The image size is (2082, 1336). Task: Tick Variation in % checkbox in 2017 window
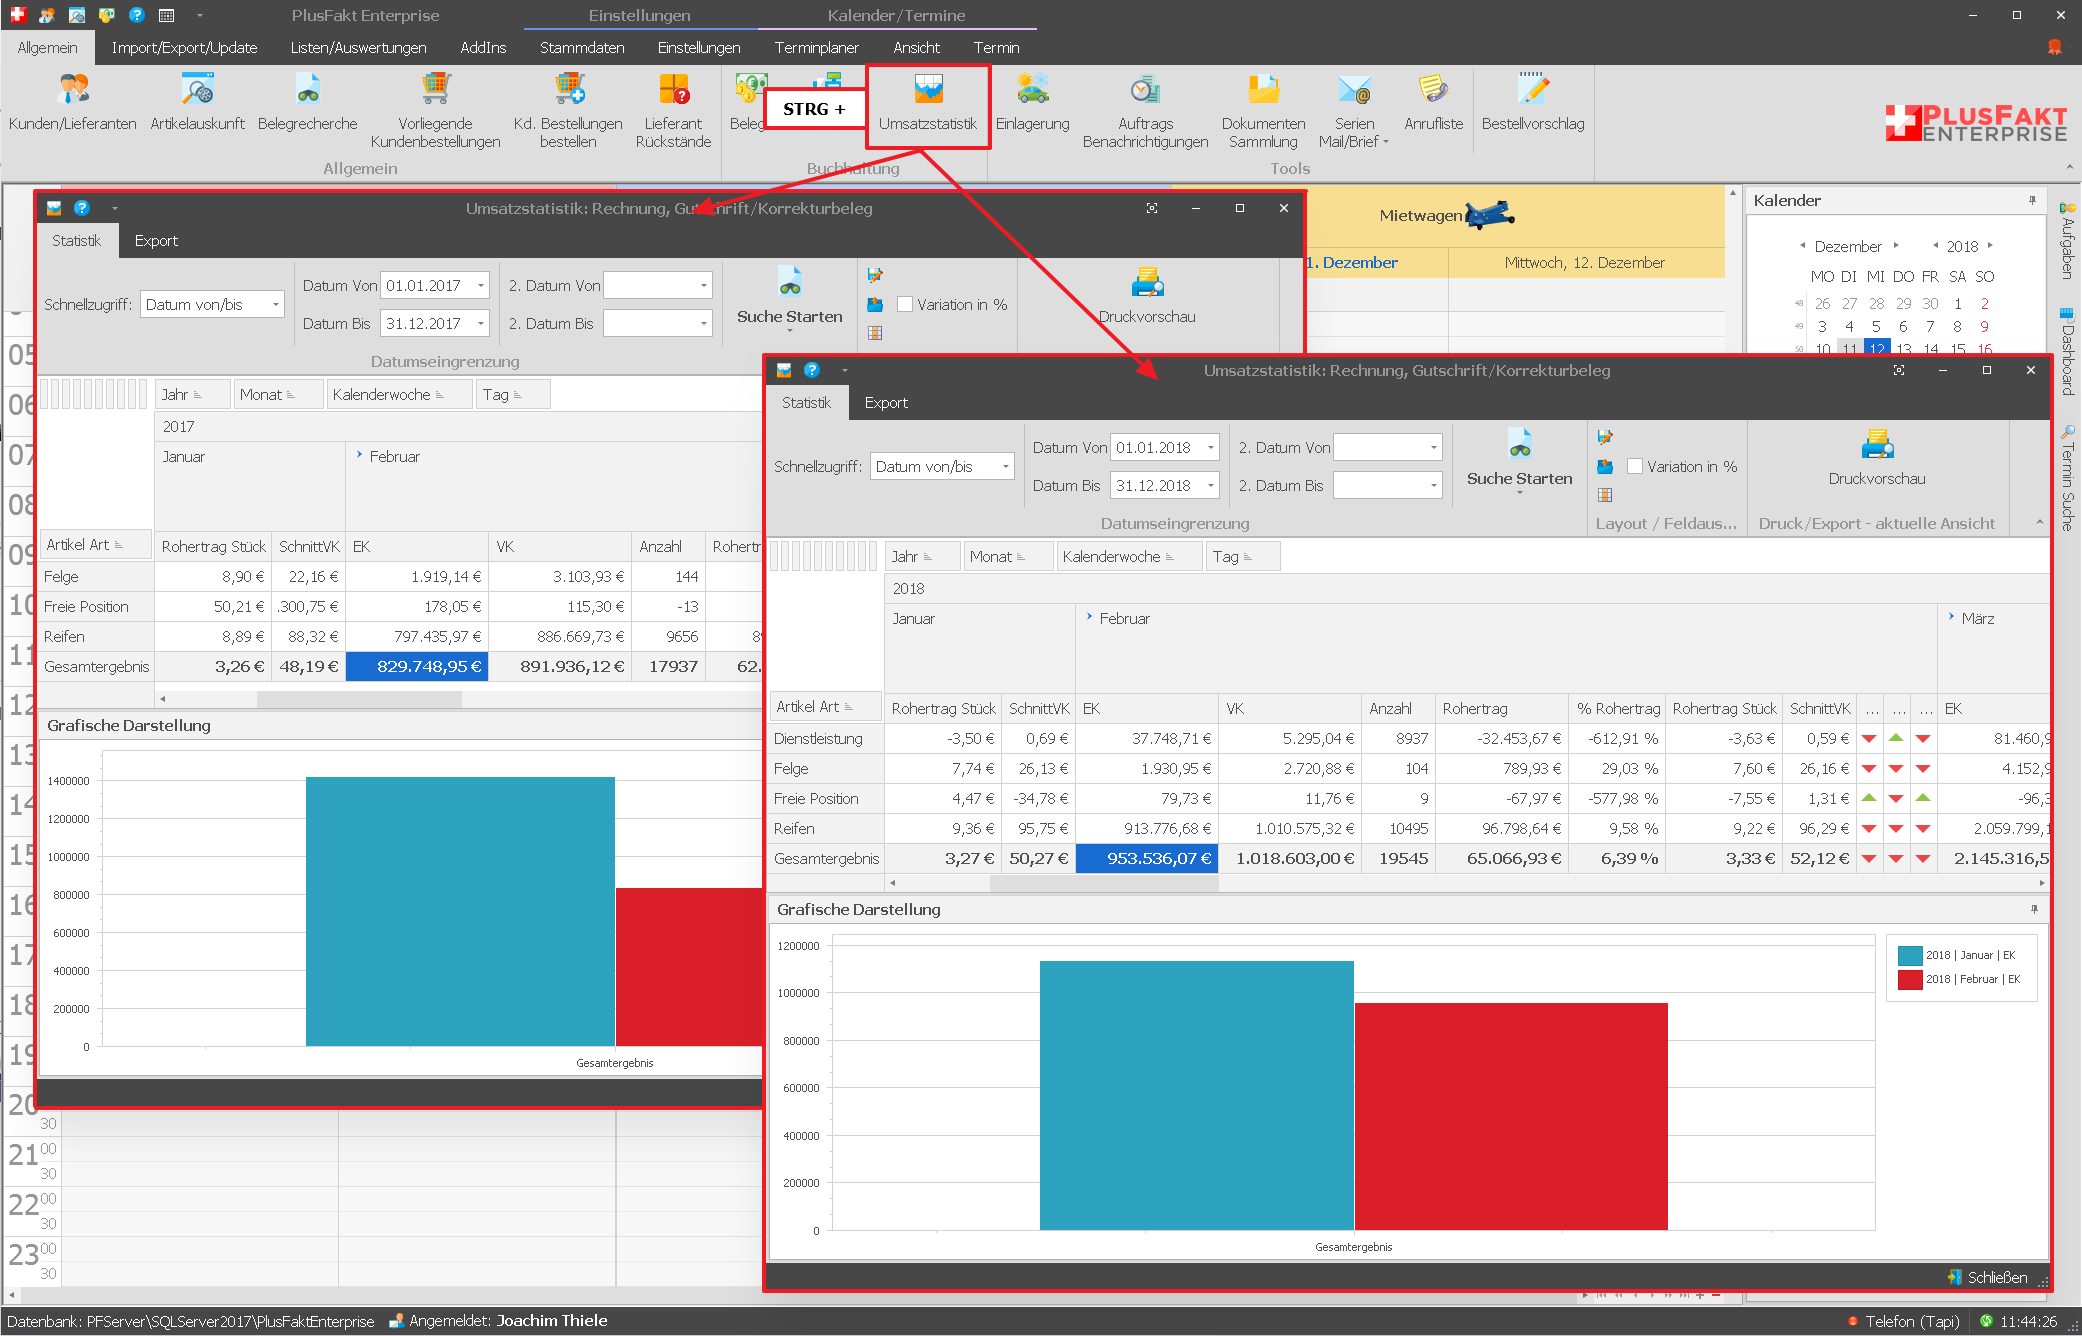pos(906,305)
